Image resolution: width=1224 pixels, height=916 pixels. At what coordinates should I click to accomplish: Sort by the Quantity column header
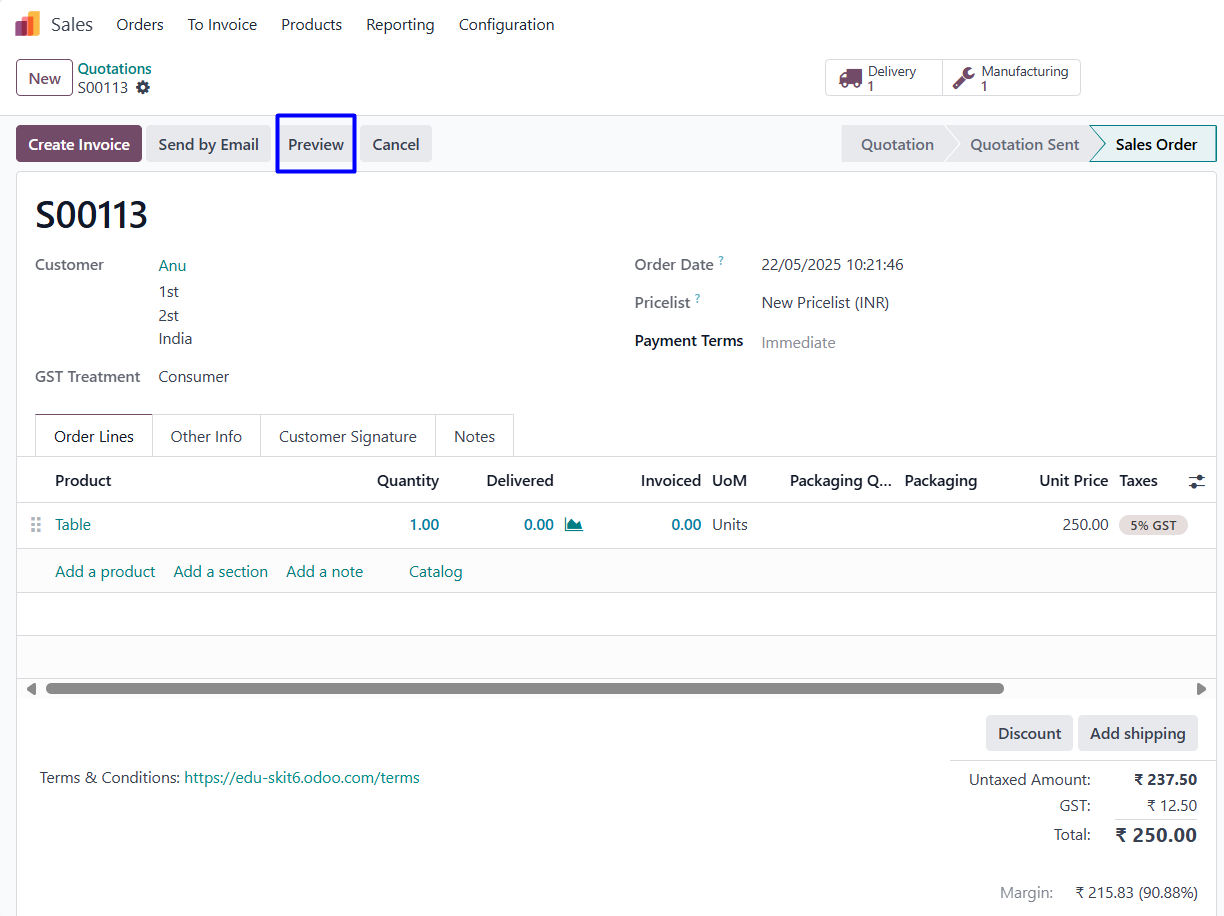[x=408, y=481]
